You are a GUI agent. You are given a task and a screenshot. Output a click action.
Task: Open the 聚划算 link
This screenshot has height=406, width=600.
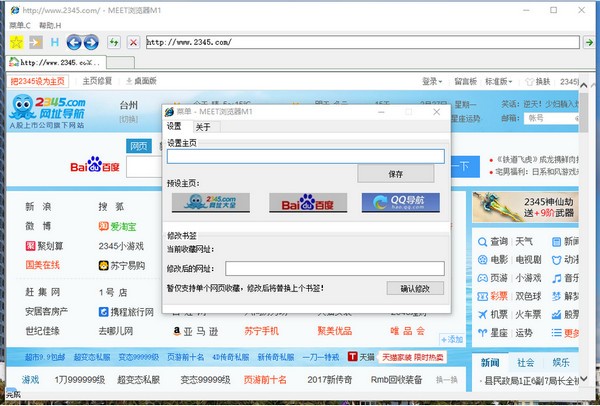[x=44, y=246]
